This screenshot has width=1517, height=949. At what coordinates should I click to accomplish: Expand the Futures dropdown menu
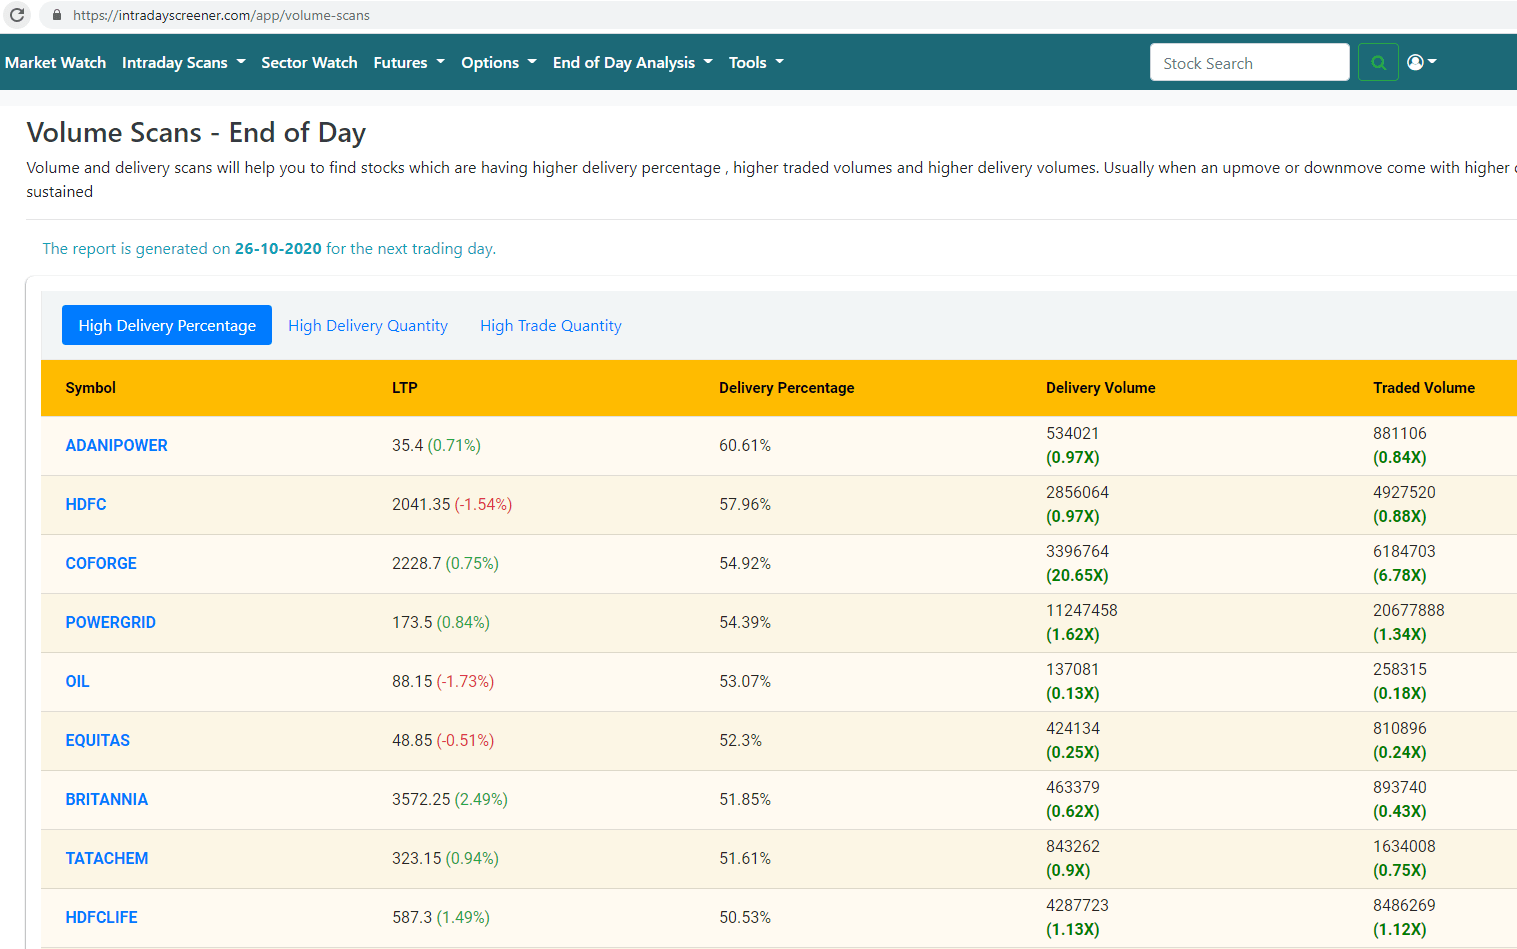409,62
